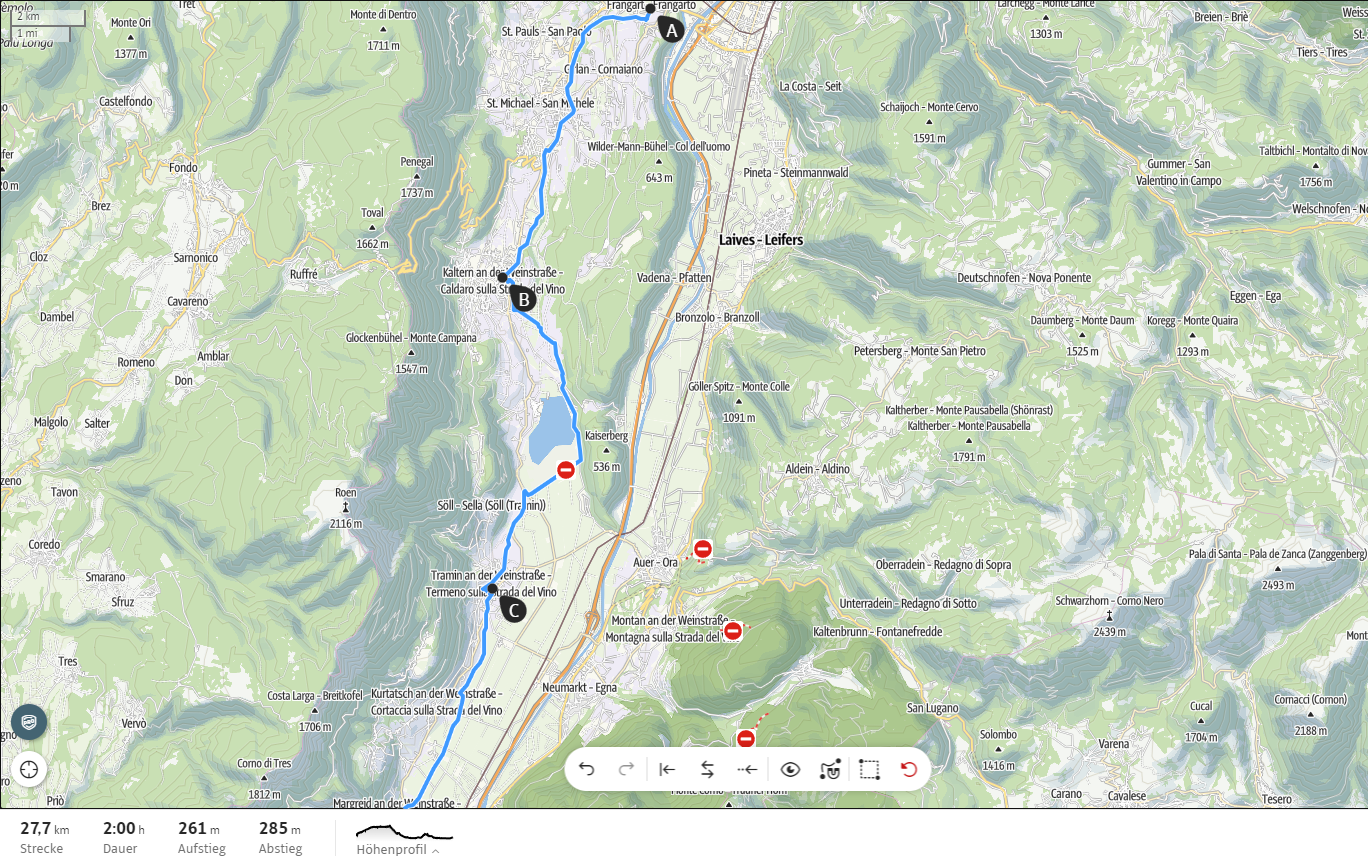The height and width of the screenshot is (862, 1368).
Task: Click the road closure icon near Auer
Action: click(703, 548)
